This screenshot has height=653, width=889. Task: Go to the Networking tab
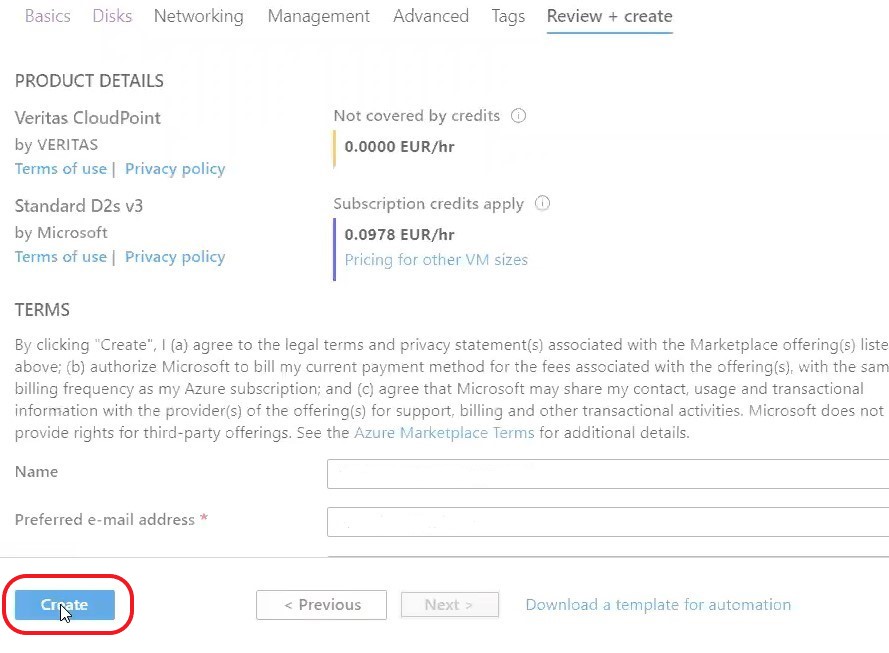pyautogui.click(x=198, y=16)
